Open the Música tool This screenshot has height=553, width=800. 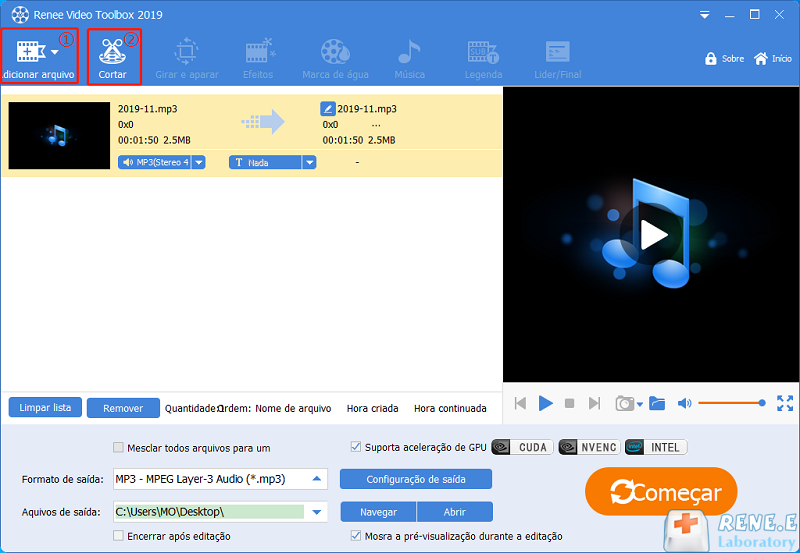pos(409,59)
